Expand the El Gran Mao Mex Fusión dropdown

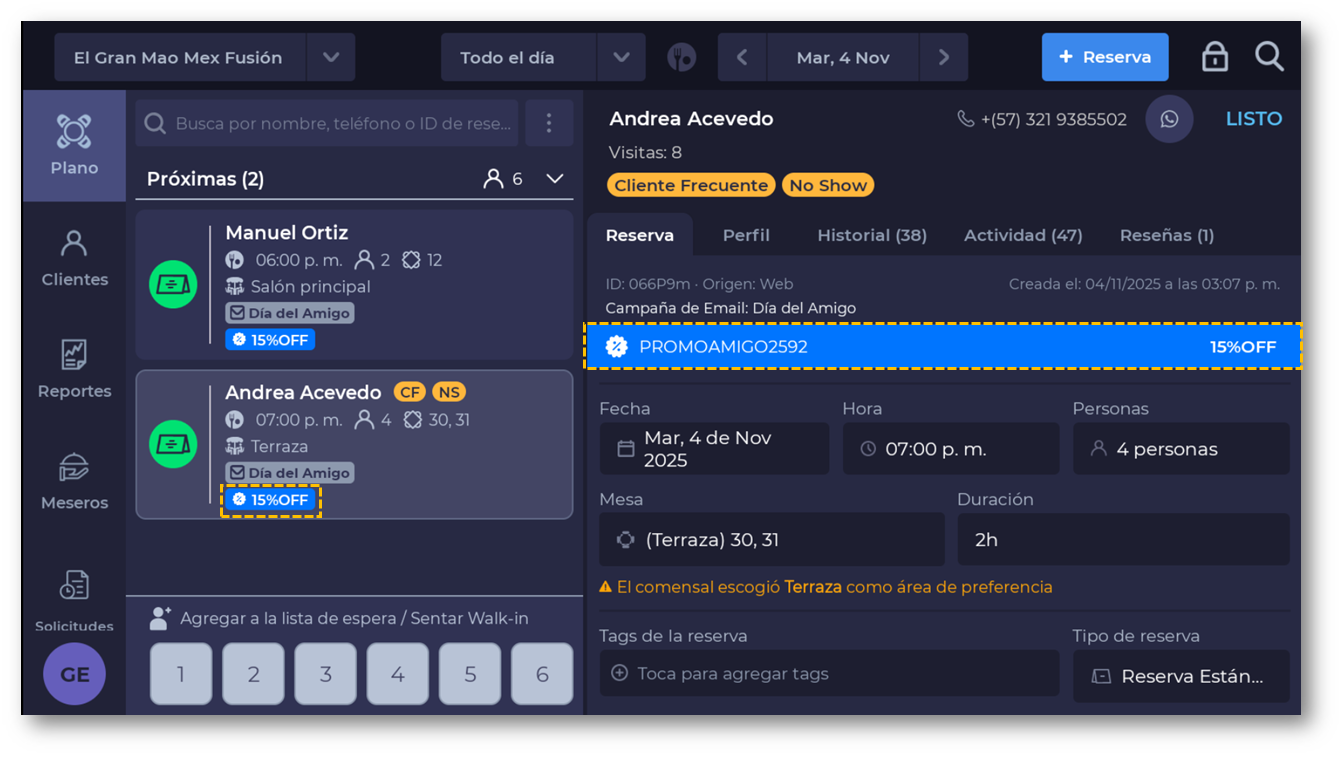pyautogui.click(x=331, y=57)
